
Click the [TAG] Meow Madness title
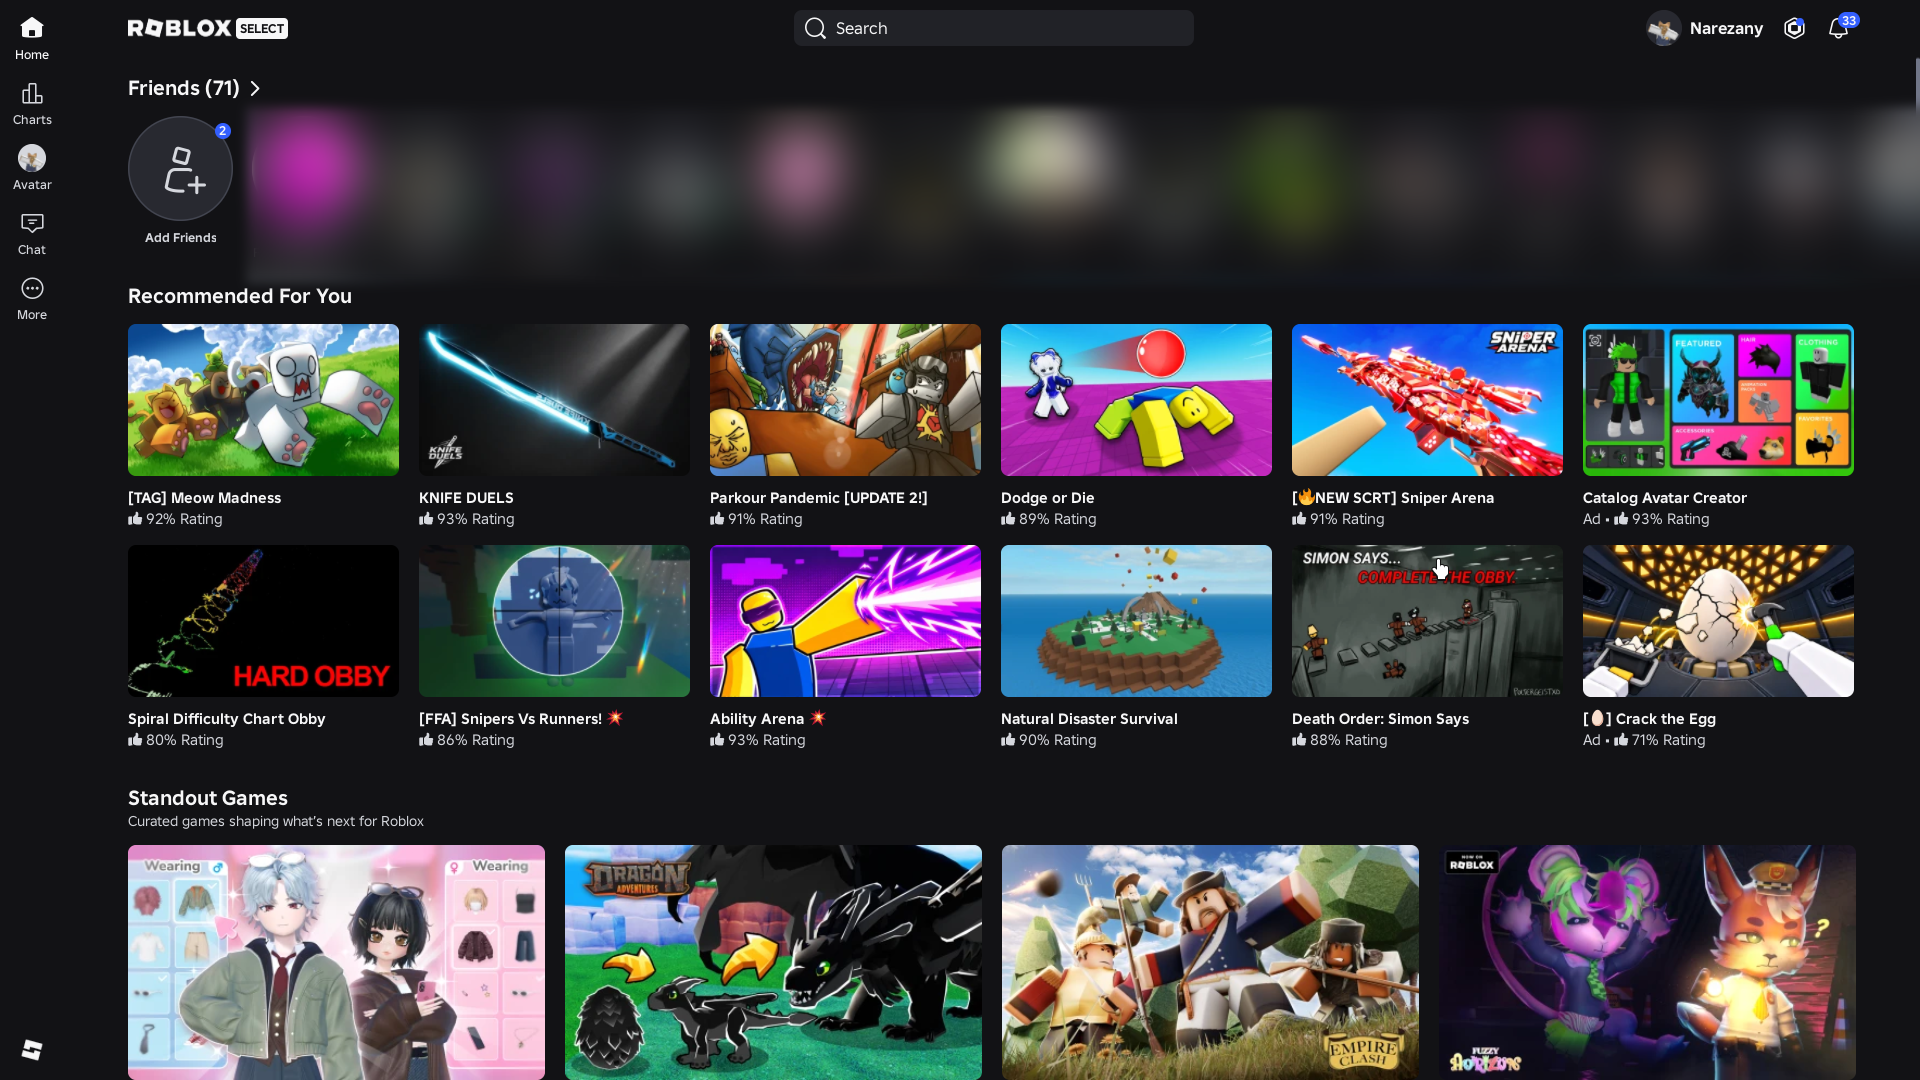click(x=204, y=498)
